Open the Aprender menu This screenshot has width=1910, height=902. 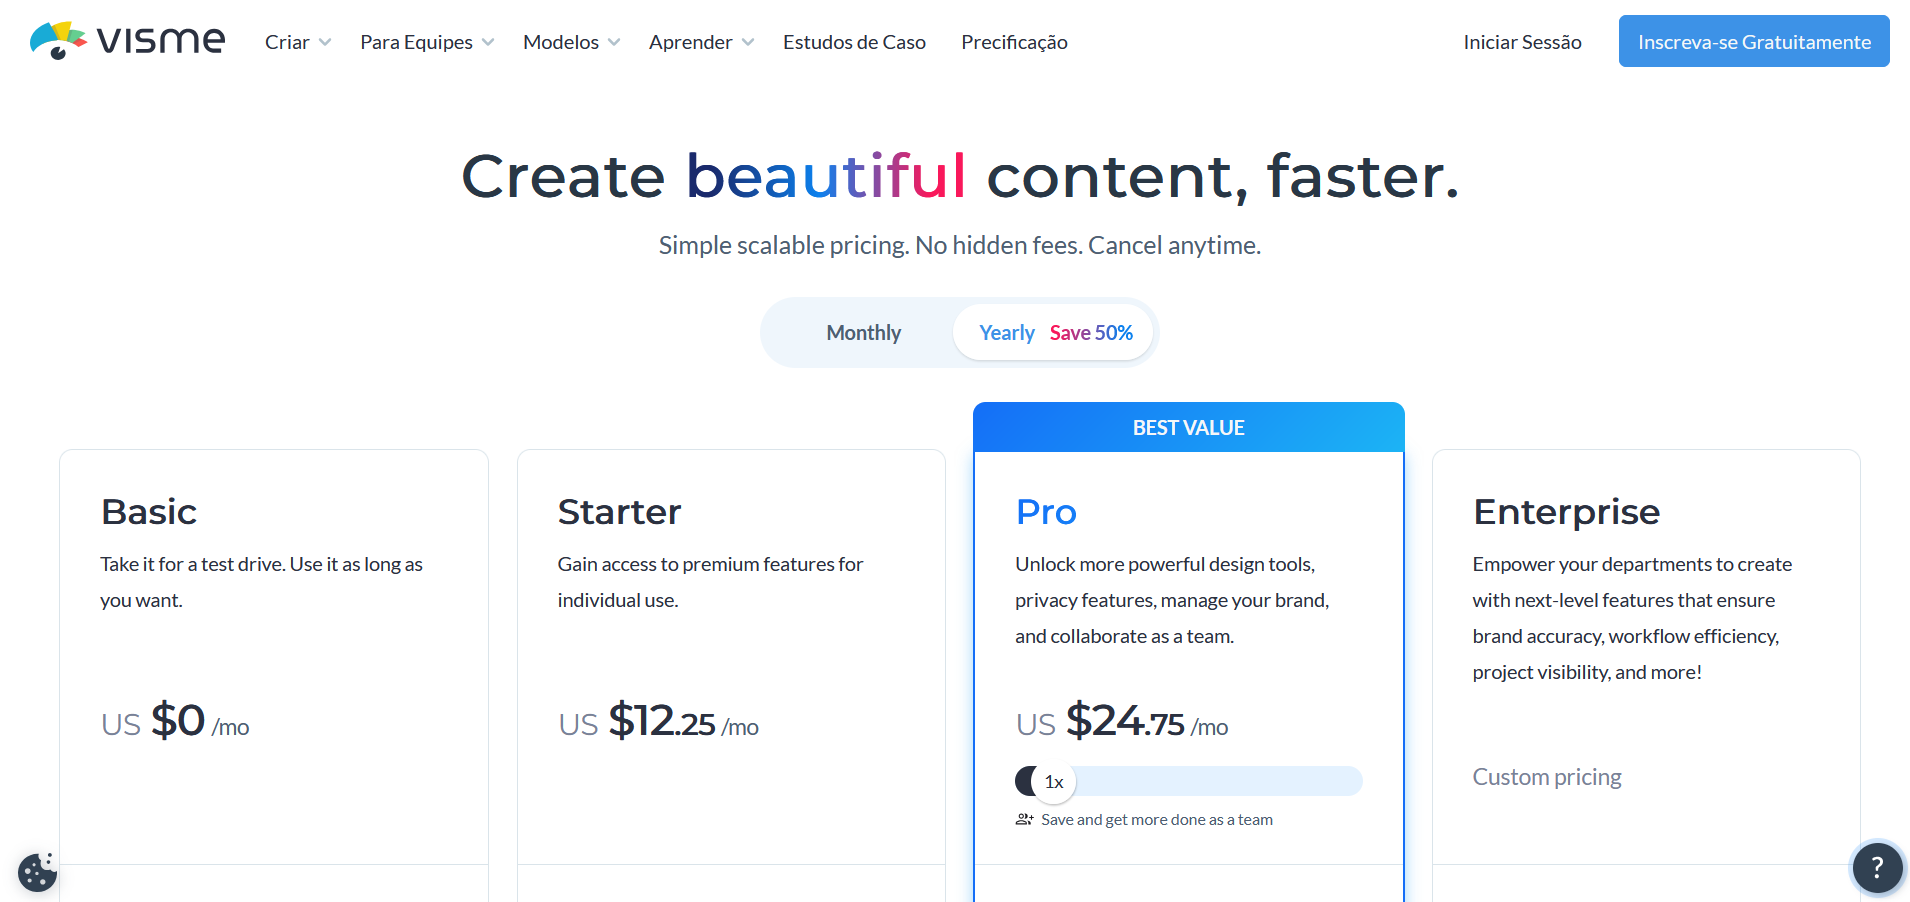[x=701, y=42]
